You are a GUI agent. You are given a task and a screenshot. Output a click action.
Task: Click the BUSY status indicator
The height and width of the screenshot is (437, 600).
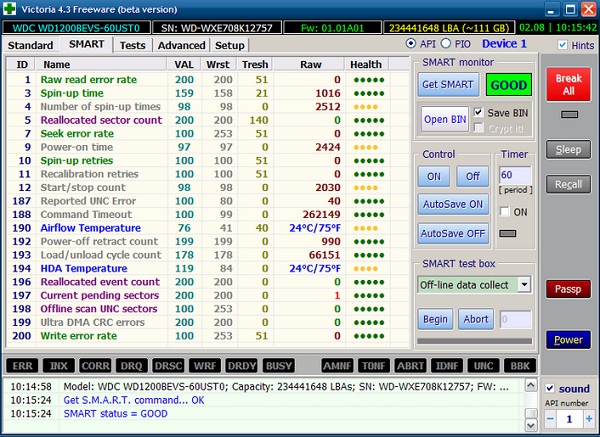click(278, 366)
